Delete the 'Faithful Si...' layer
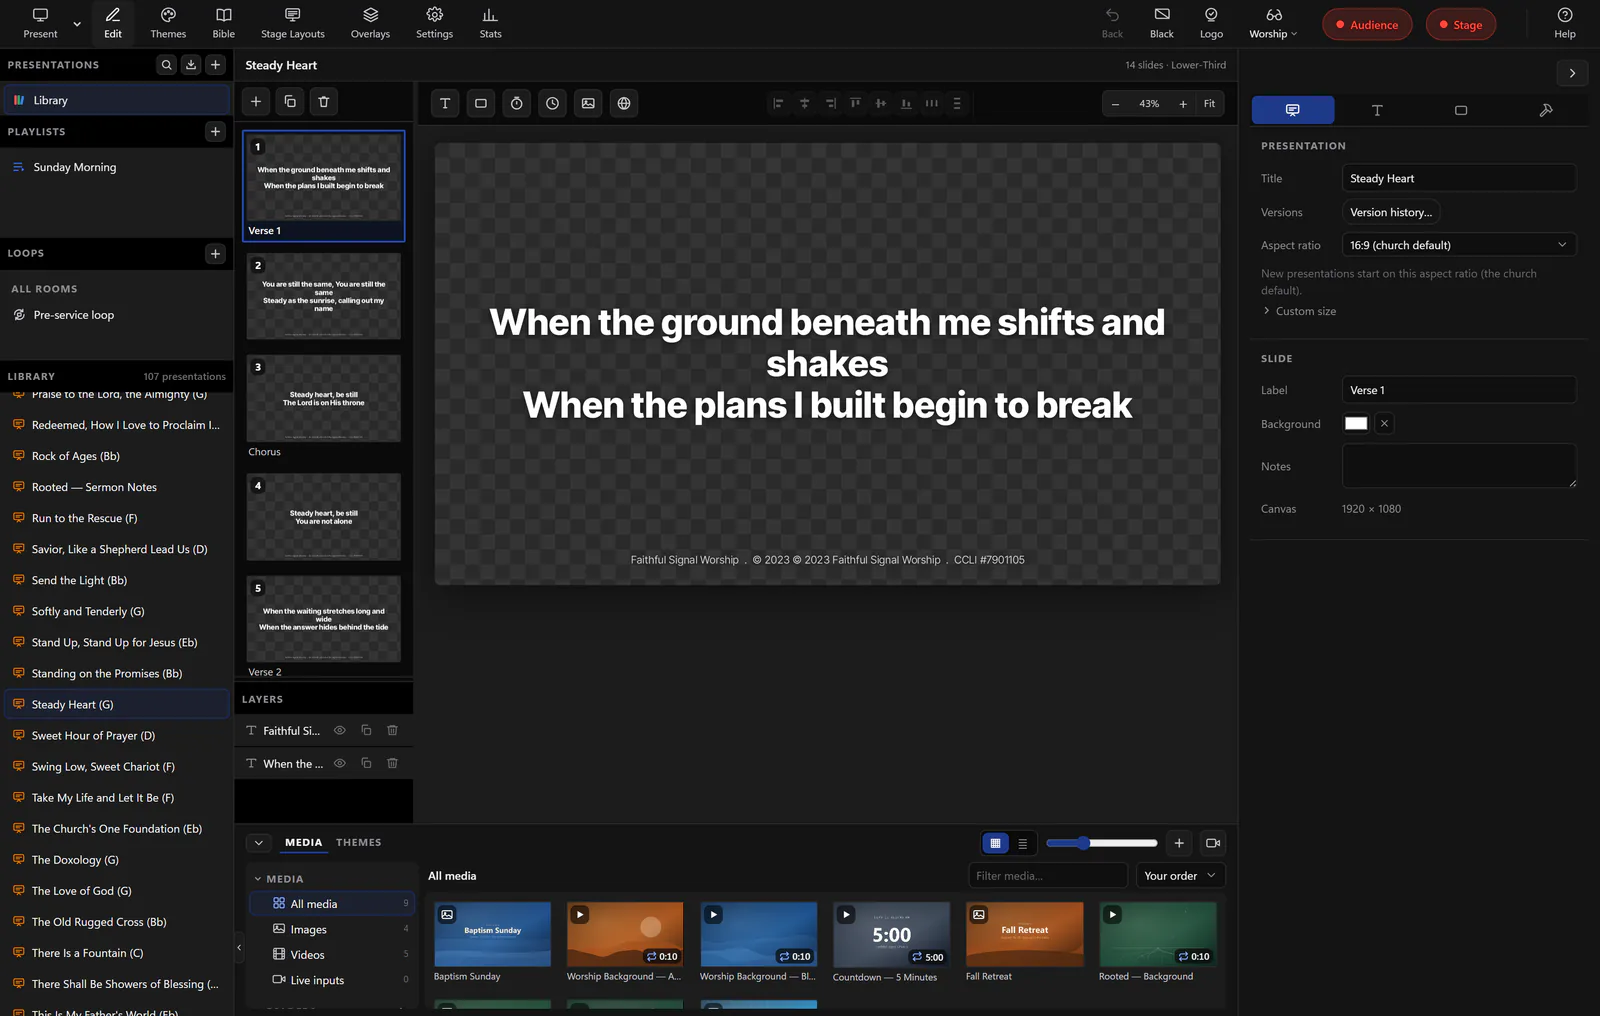This screenshot has width=1600, height=1016. click(x=393, y=731)
